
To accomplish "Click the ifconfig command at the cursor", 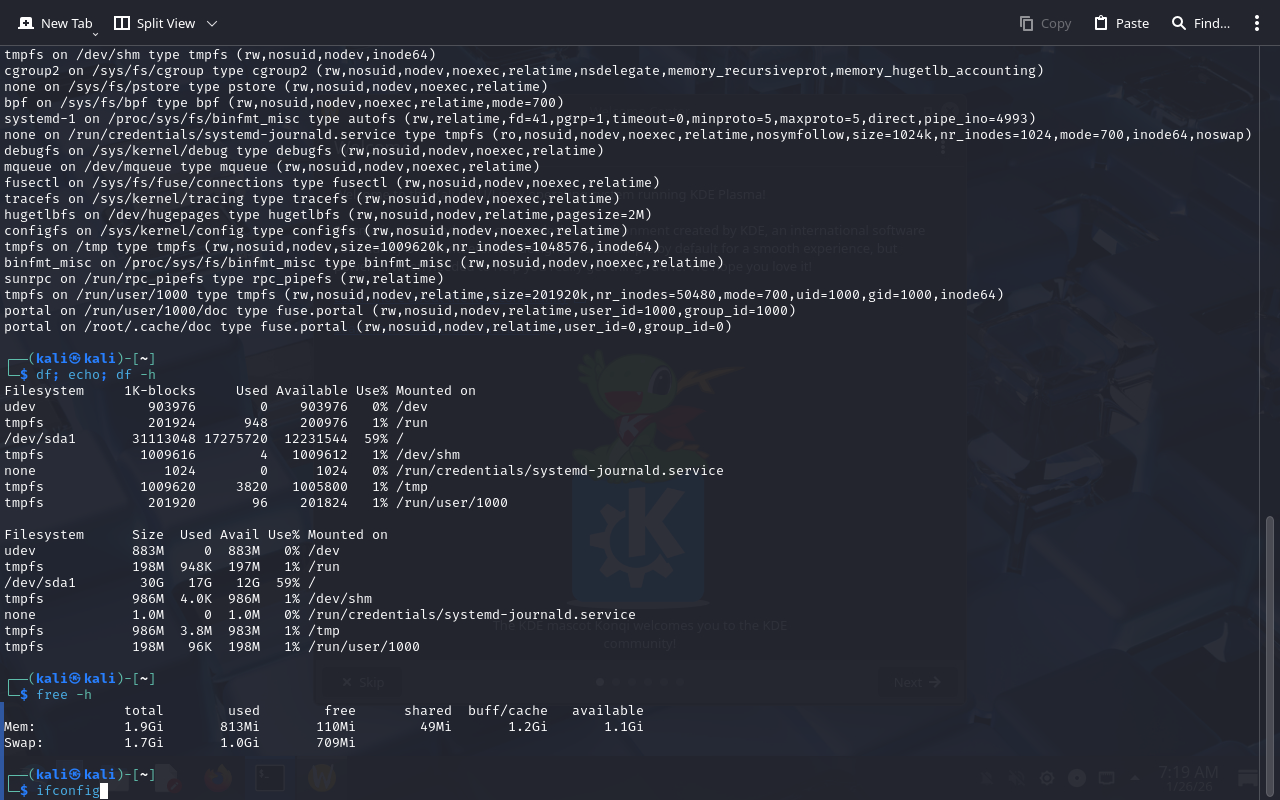I will coord(68,791).
